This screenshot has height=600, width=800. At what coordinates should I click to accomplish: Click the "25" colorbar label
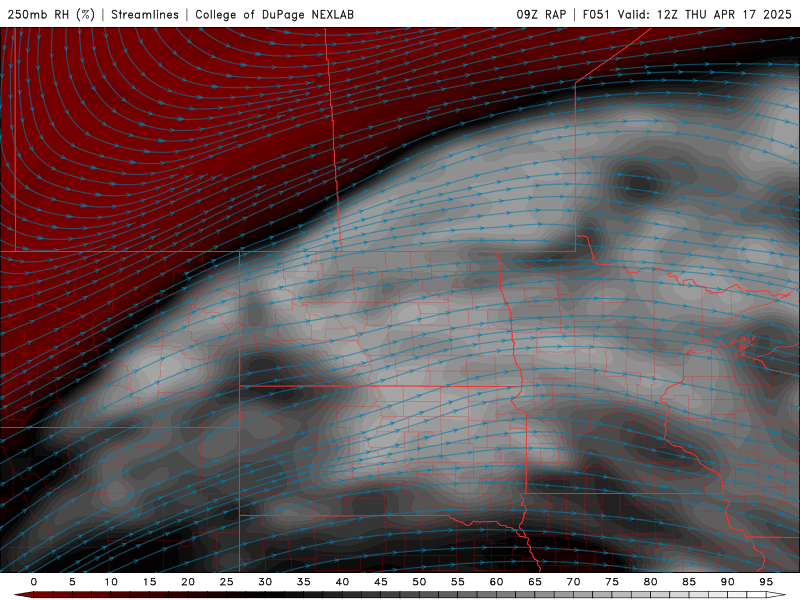pos(227,582)
